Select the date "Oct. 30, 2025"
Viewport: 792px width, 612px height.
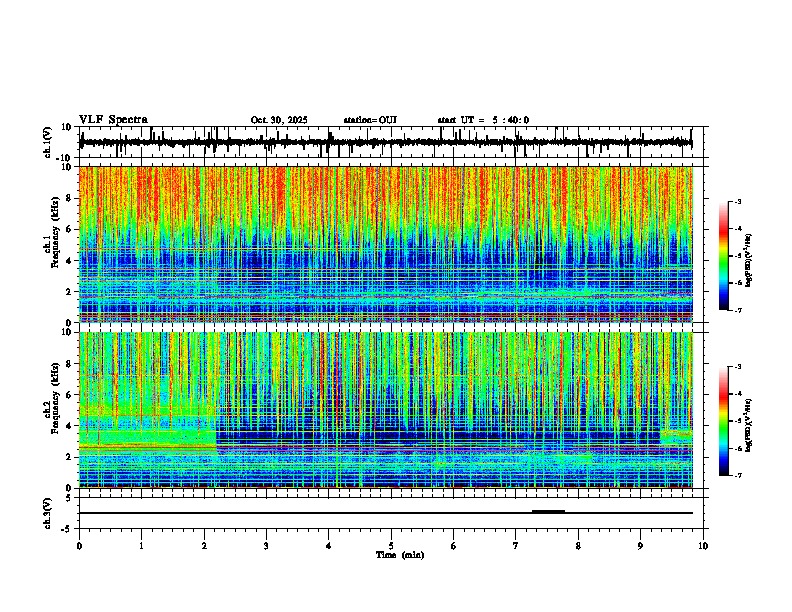click(x=279, y=120)
